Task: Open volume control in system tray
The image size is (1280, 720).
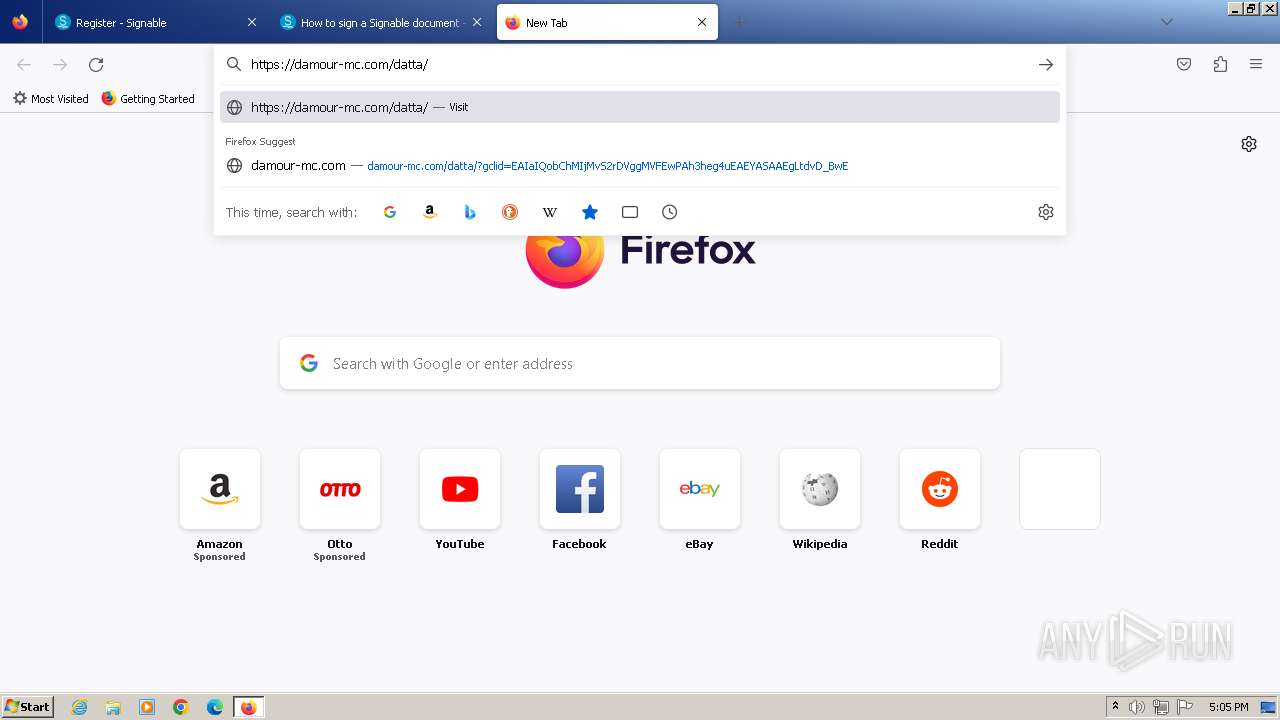Action: coord(1137,707)
